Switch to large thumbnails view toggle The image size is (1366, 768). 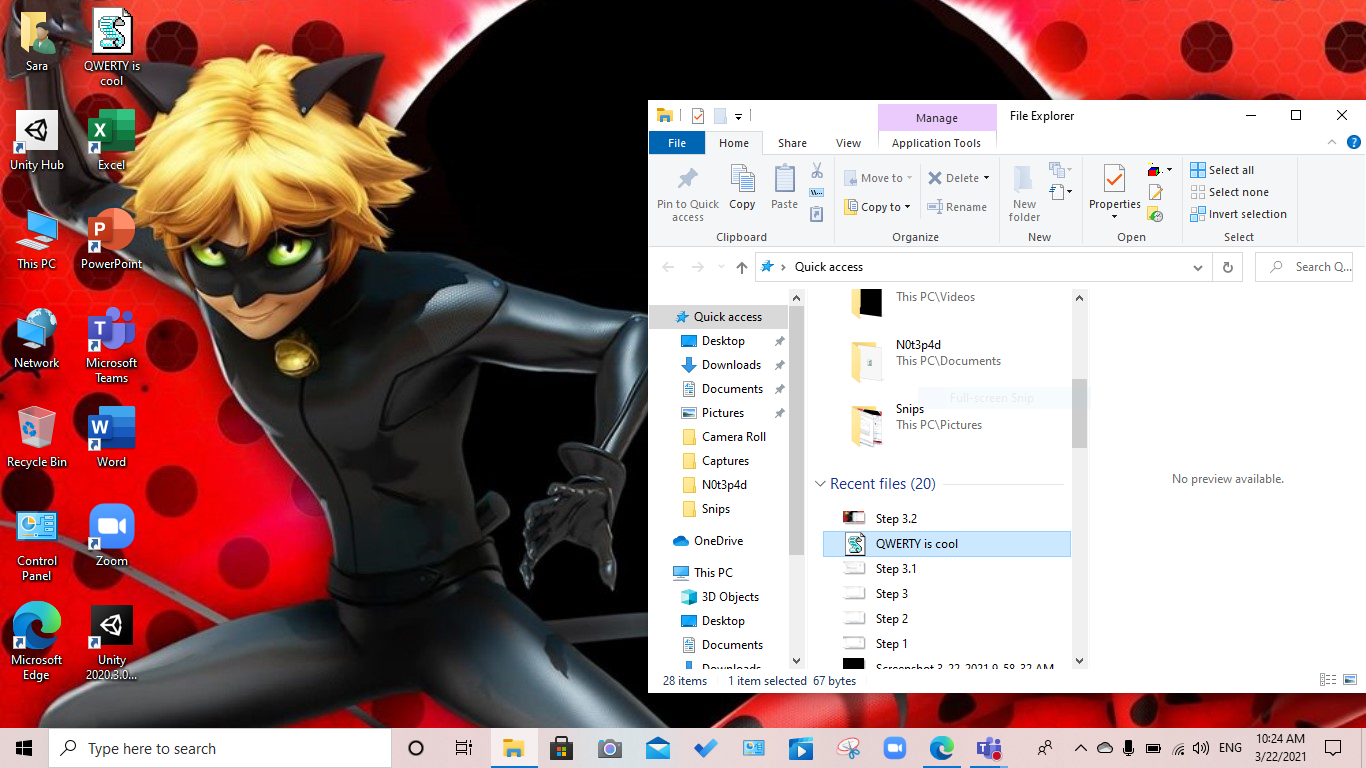pyautogui.click(x=1350, y=680)
